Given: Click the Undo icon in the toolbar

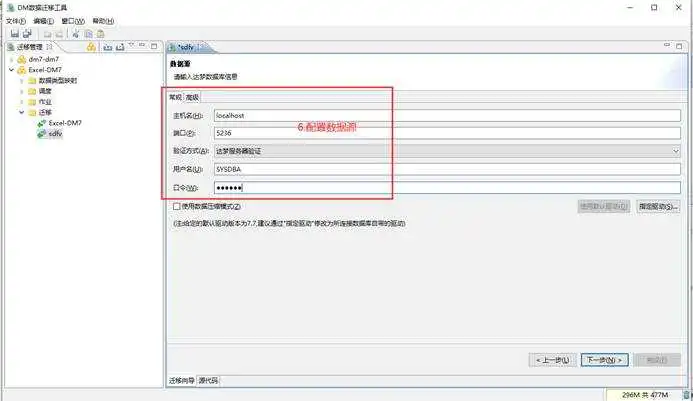Looking at the screenshot, I should coord(47,34).
